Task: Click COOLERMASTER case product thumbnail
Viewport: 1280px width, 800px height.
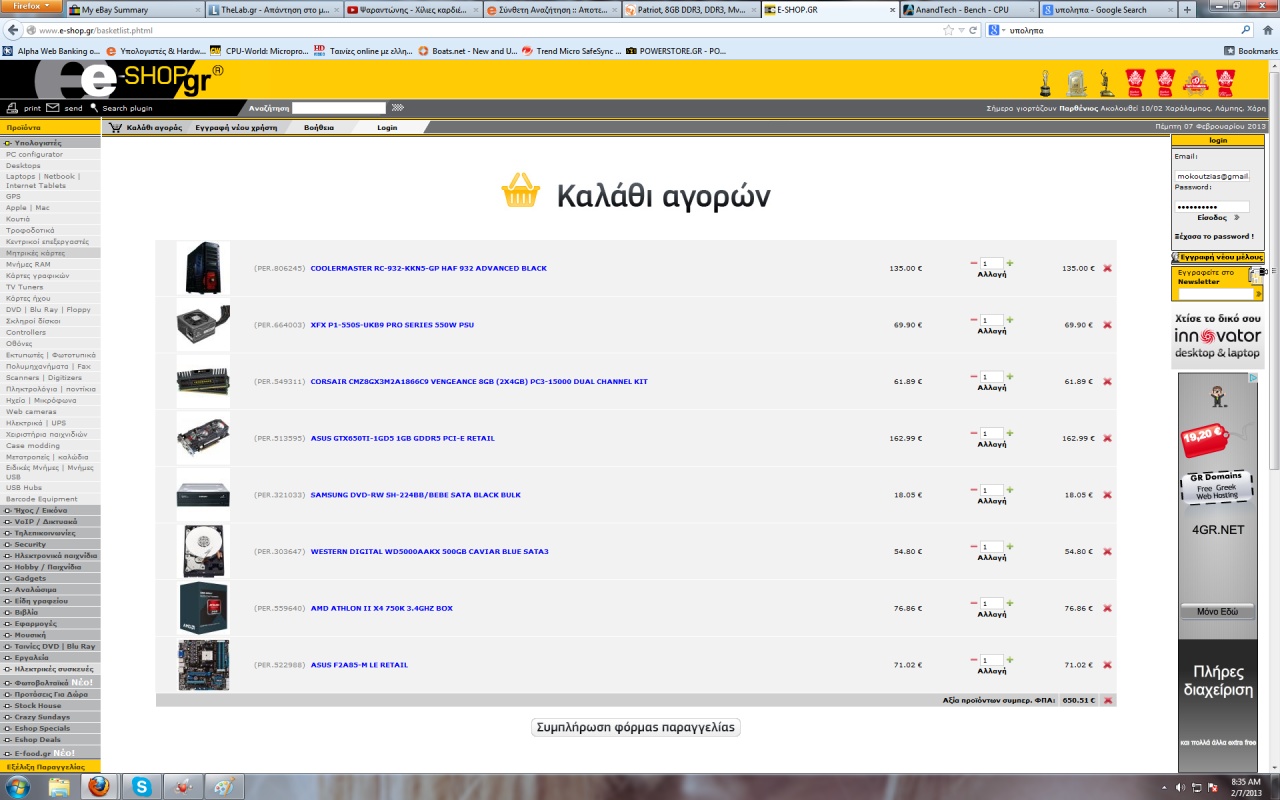Action: [x=203, y=268]
